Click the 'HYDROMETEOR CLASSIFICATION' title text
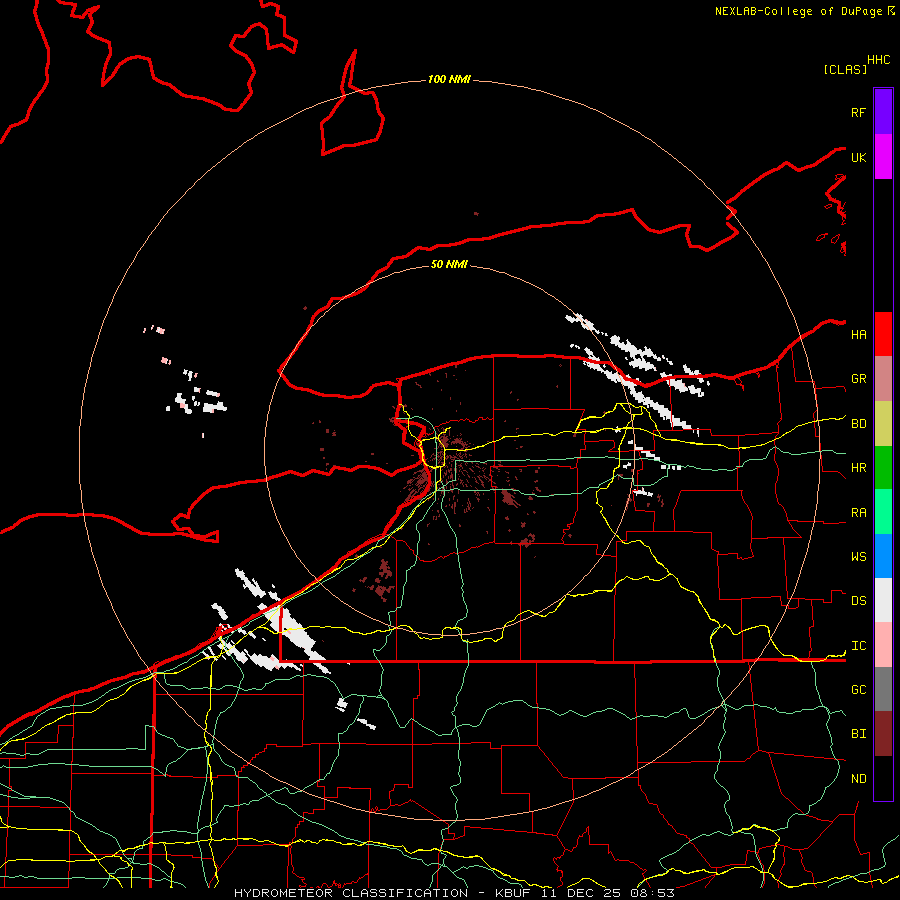The height and width of the screenshot is (900, 900). 351,893
